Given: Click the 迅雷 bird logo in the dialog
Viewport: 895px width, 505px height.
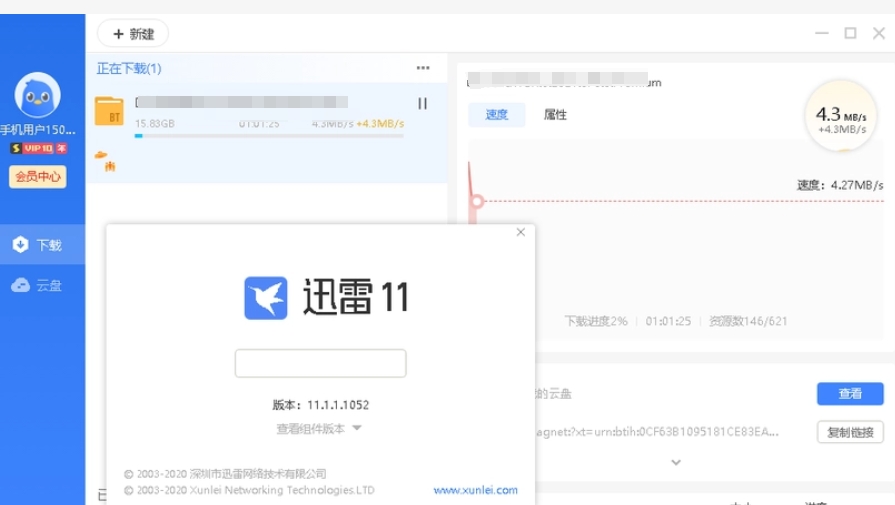Looking at the screenshot, I should click(x=266, y=298).
